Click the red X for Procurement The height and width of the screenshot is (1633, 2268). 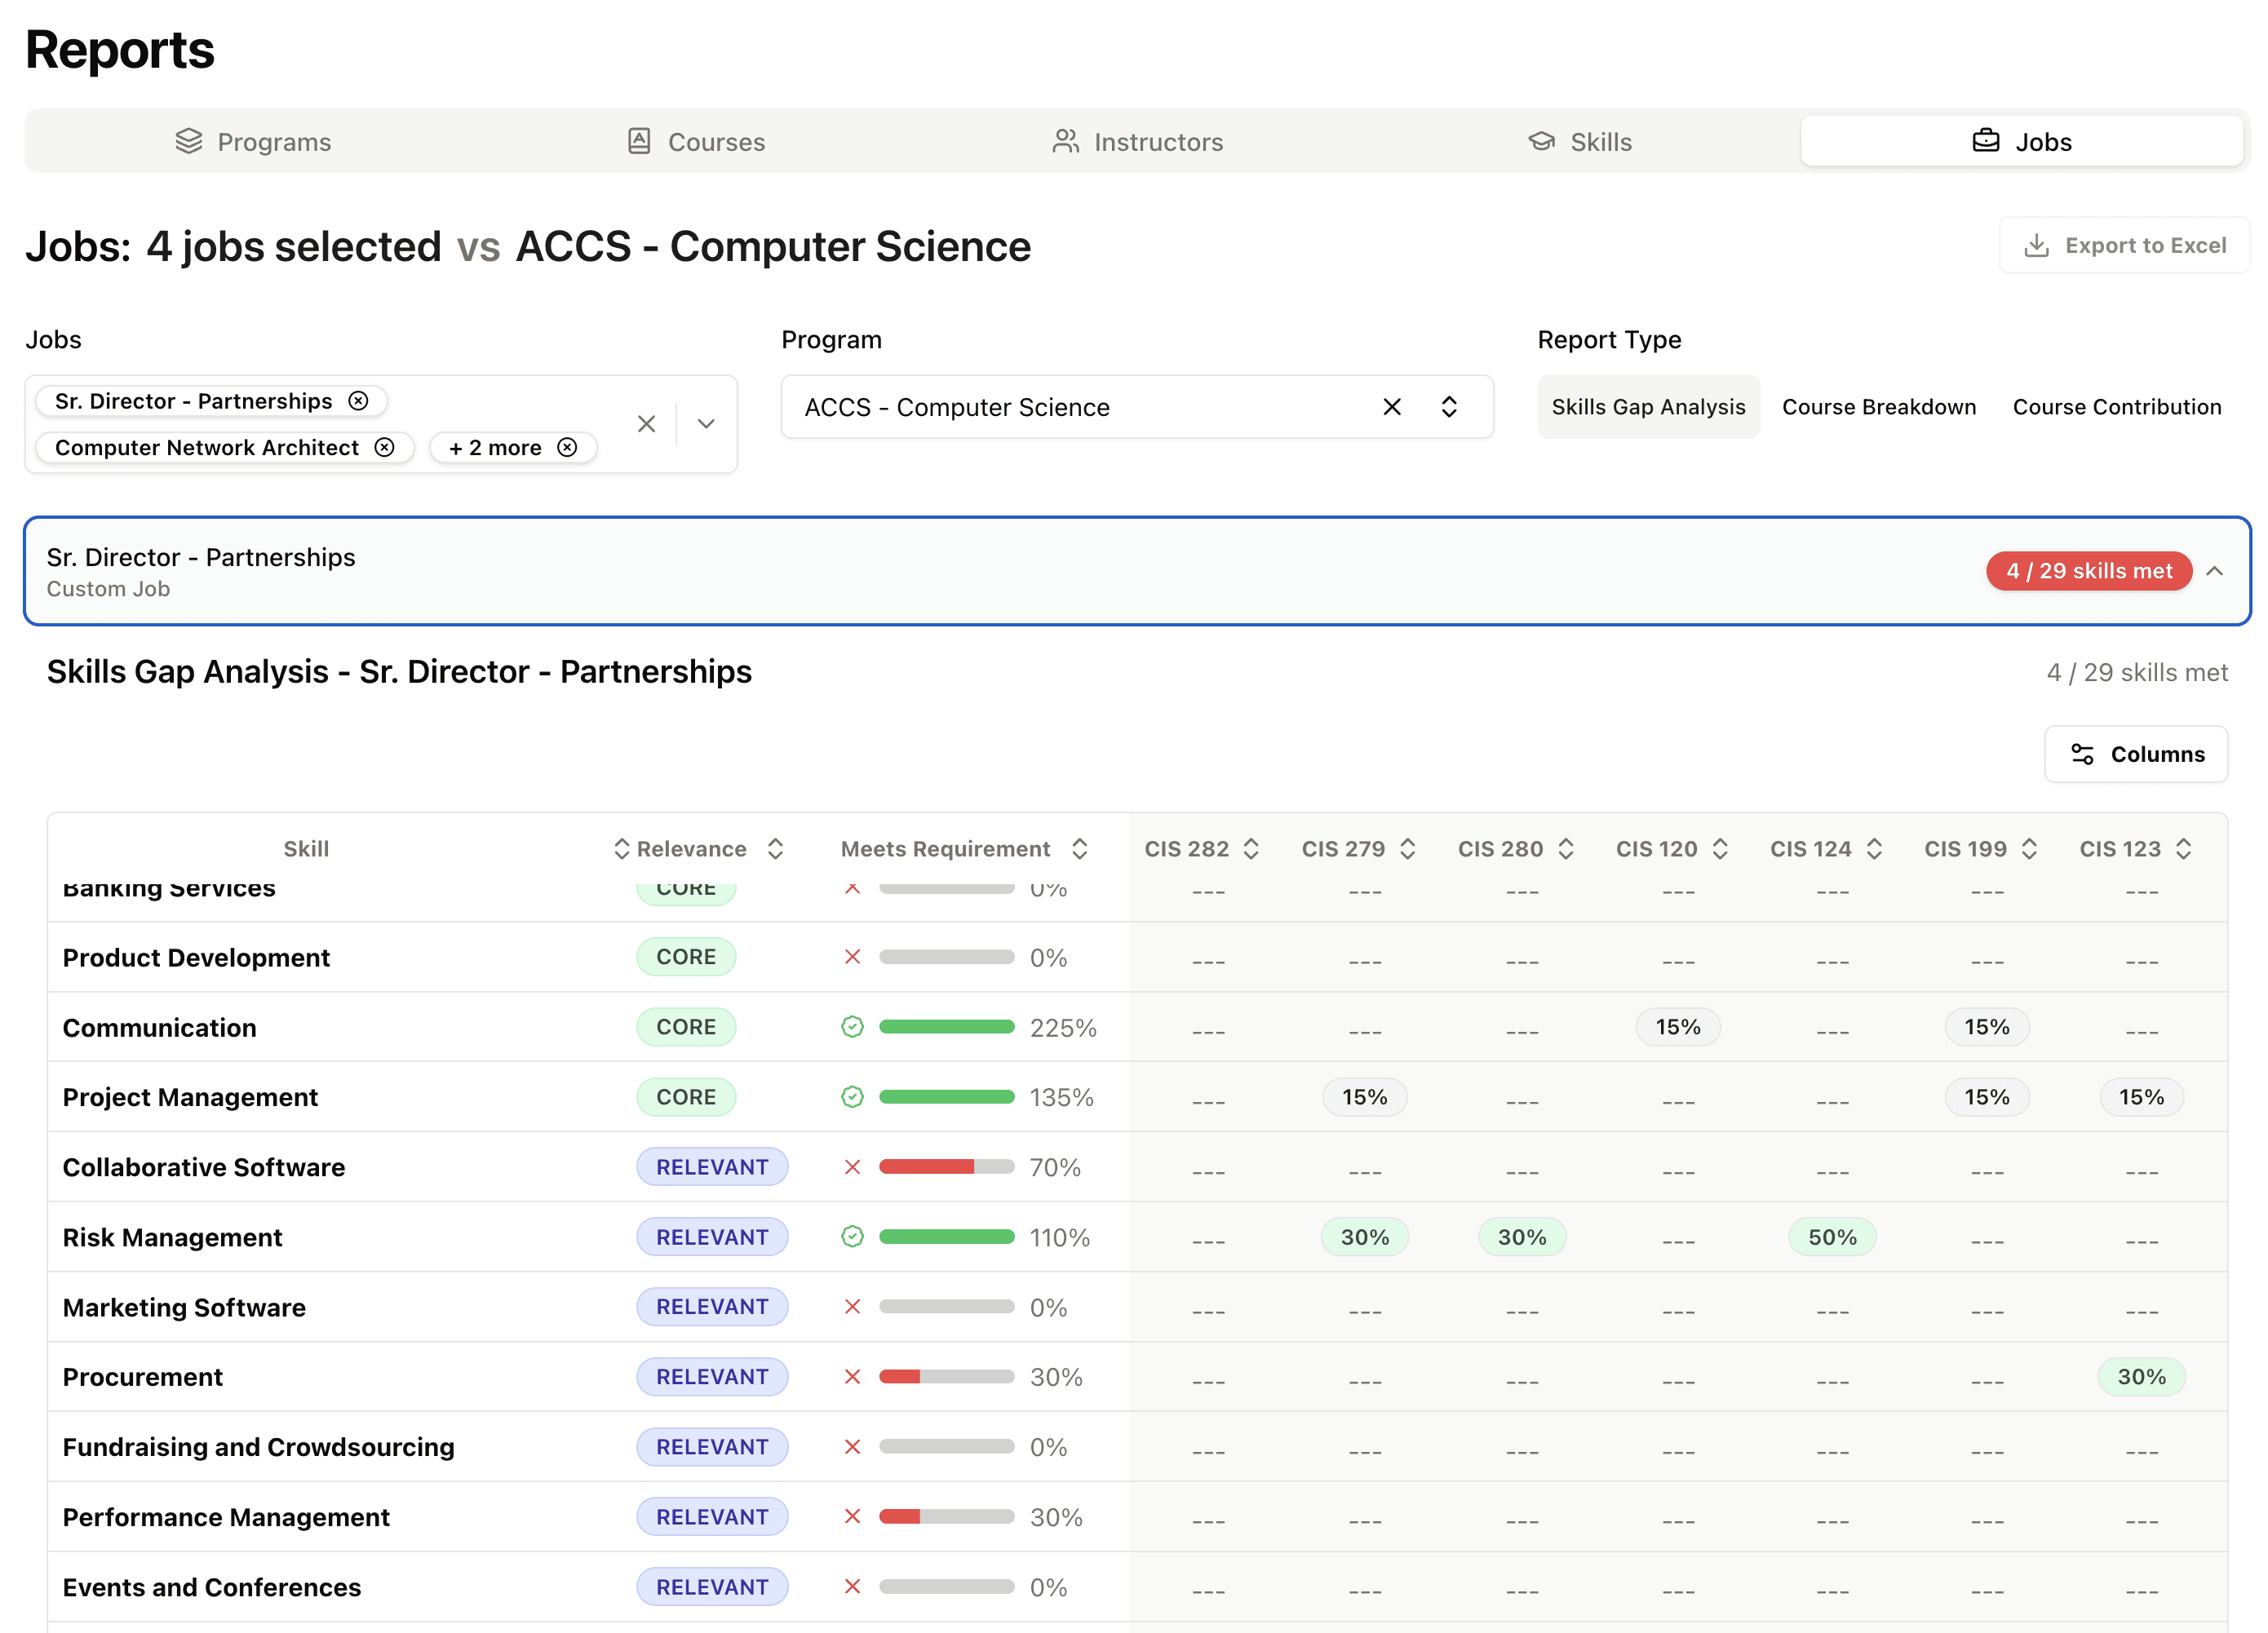(852, 1377)
